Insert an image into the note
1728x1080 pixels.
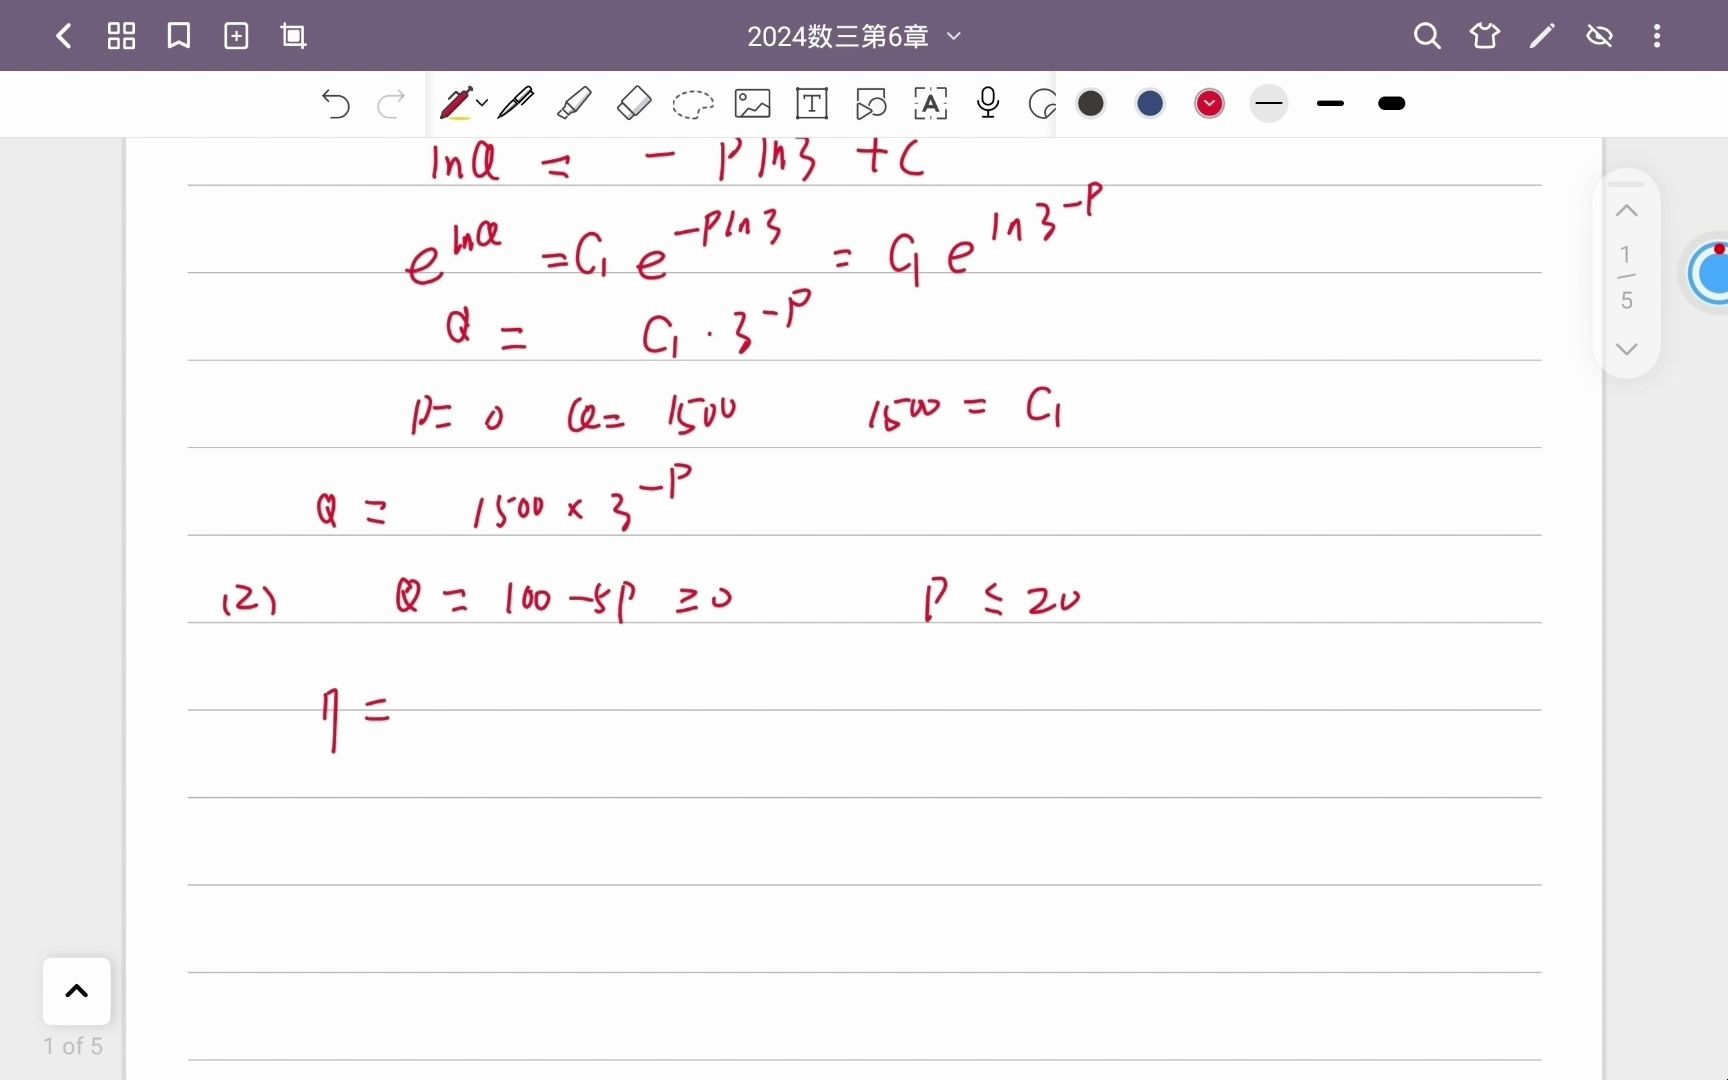pos(753,103)
